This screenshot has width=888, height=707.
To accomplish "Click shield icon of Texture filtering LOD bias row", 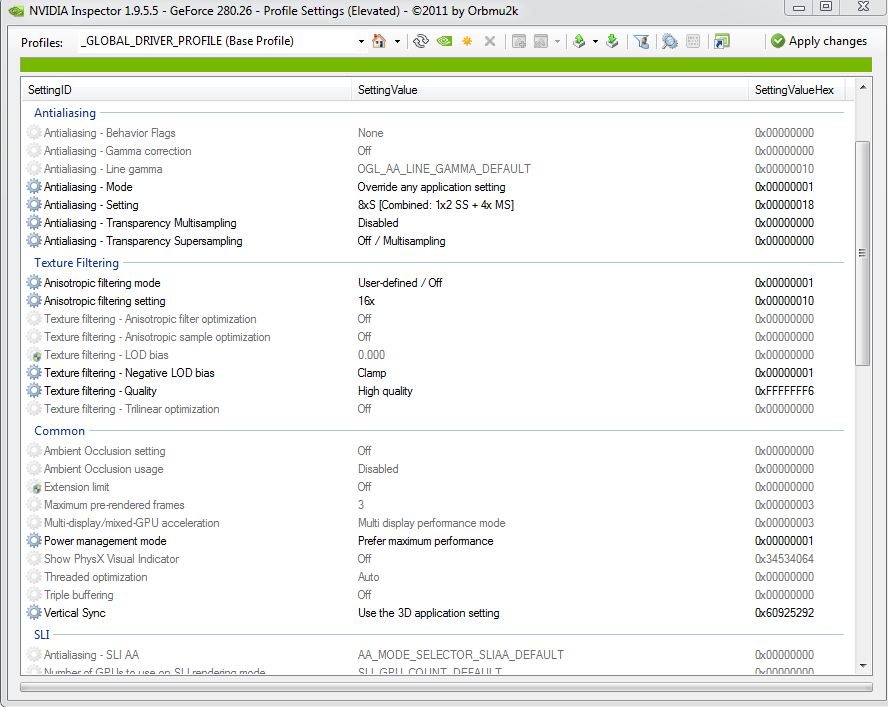I will [35, 355].
